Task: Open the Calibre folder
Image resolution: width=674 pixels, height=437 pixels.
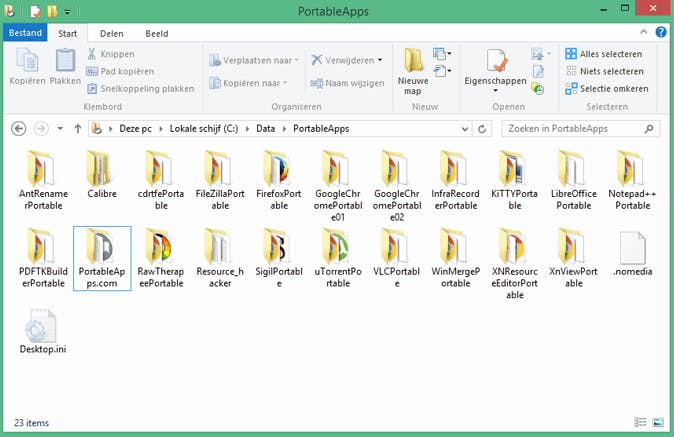Action: click(x=102, y=175)
